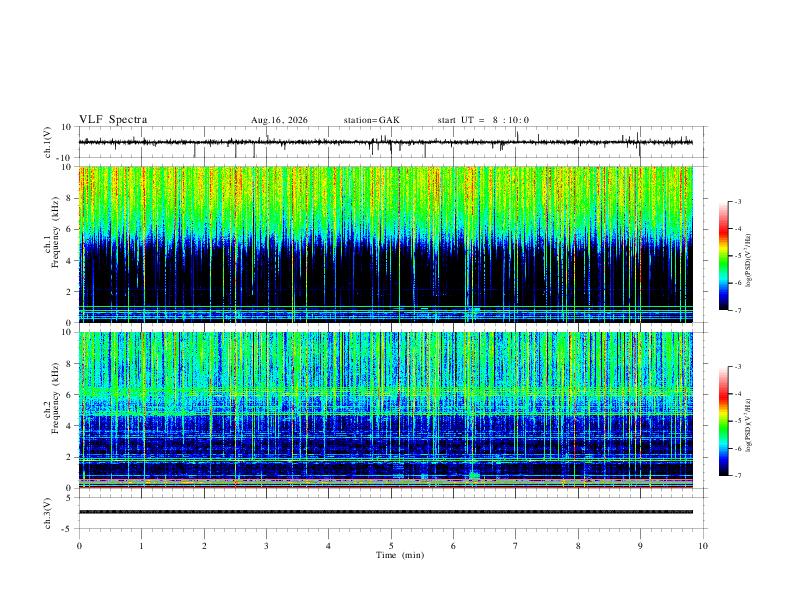Click the 9 minute tick label on time axis
The image size is (792, 612).
click(640, 546)
